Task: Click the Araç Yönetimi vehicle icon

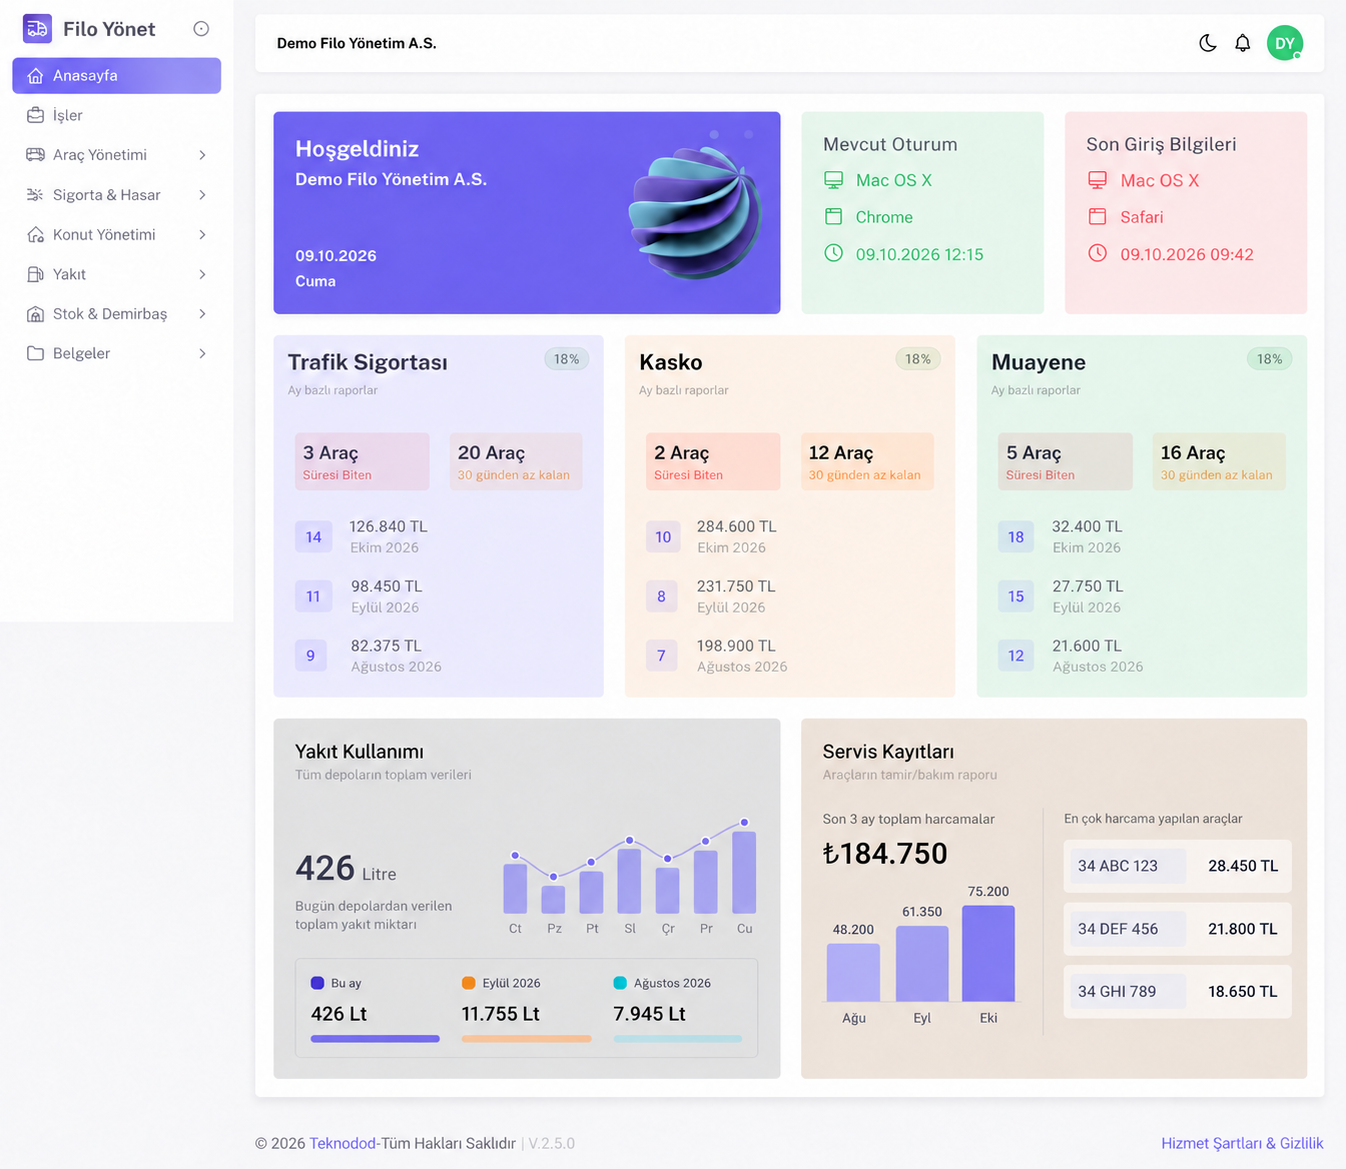Action: pyautogui.click(x=36, y=155)
